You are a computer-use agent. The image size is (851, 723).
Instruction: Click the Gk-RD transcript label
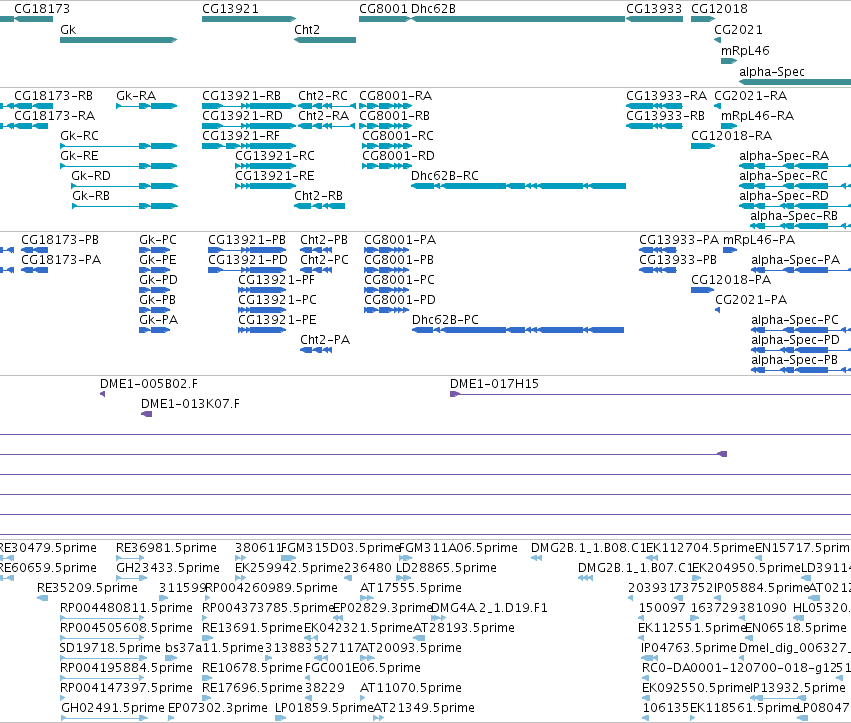[x=91, y=176]
